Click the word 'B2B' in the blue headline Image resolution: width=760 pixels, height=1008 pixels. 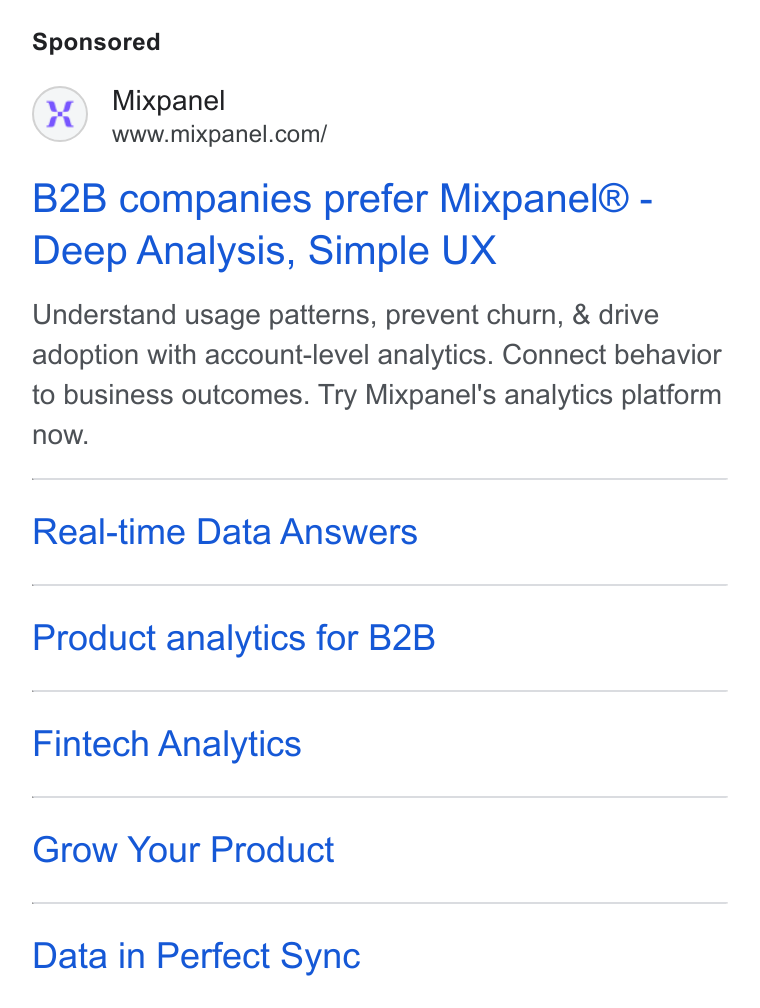[69, 198]
